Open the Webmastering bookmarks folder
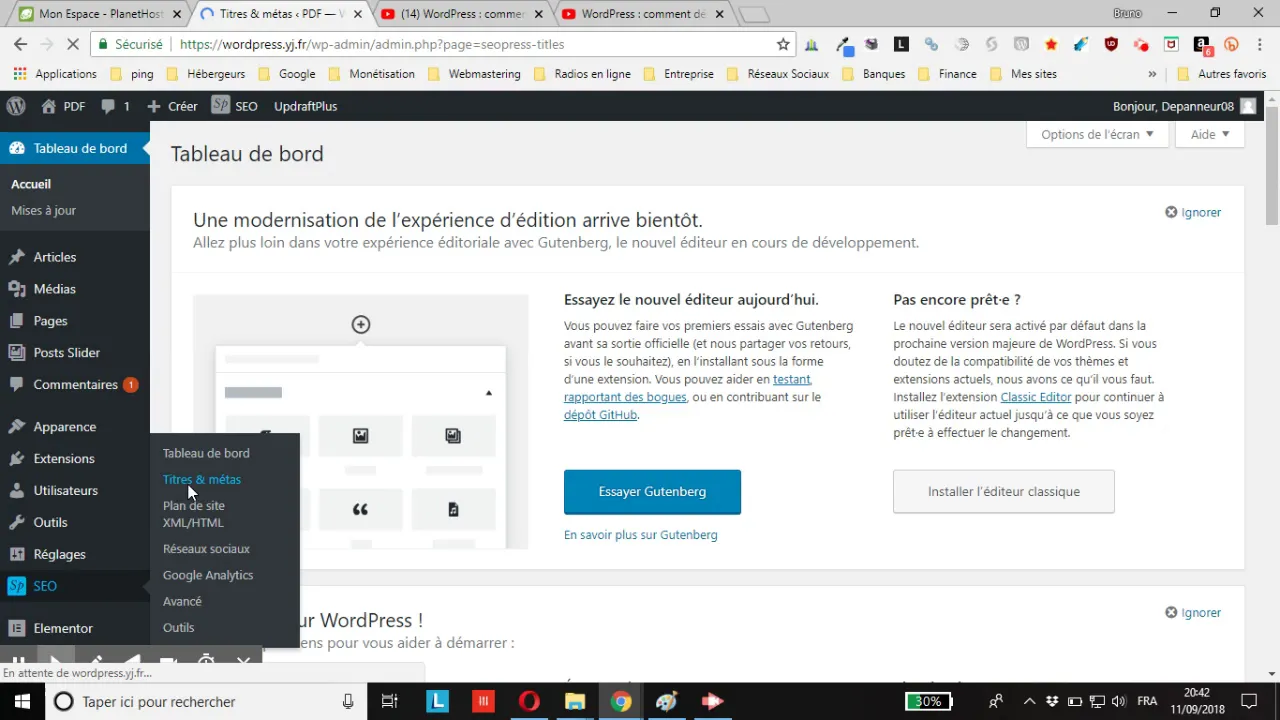1280x720 pixels. (475, 74)
